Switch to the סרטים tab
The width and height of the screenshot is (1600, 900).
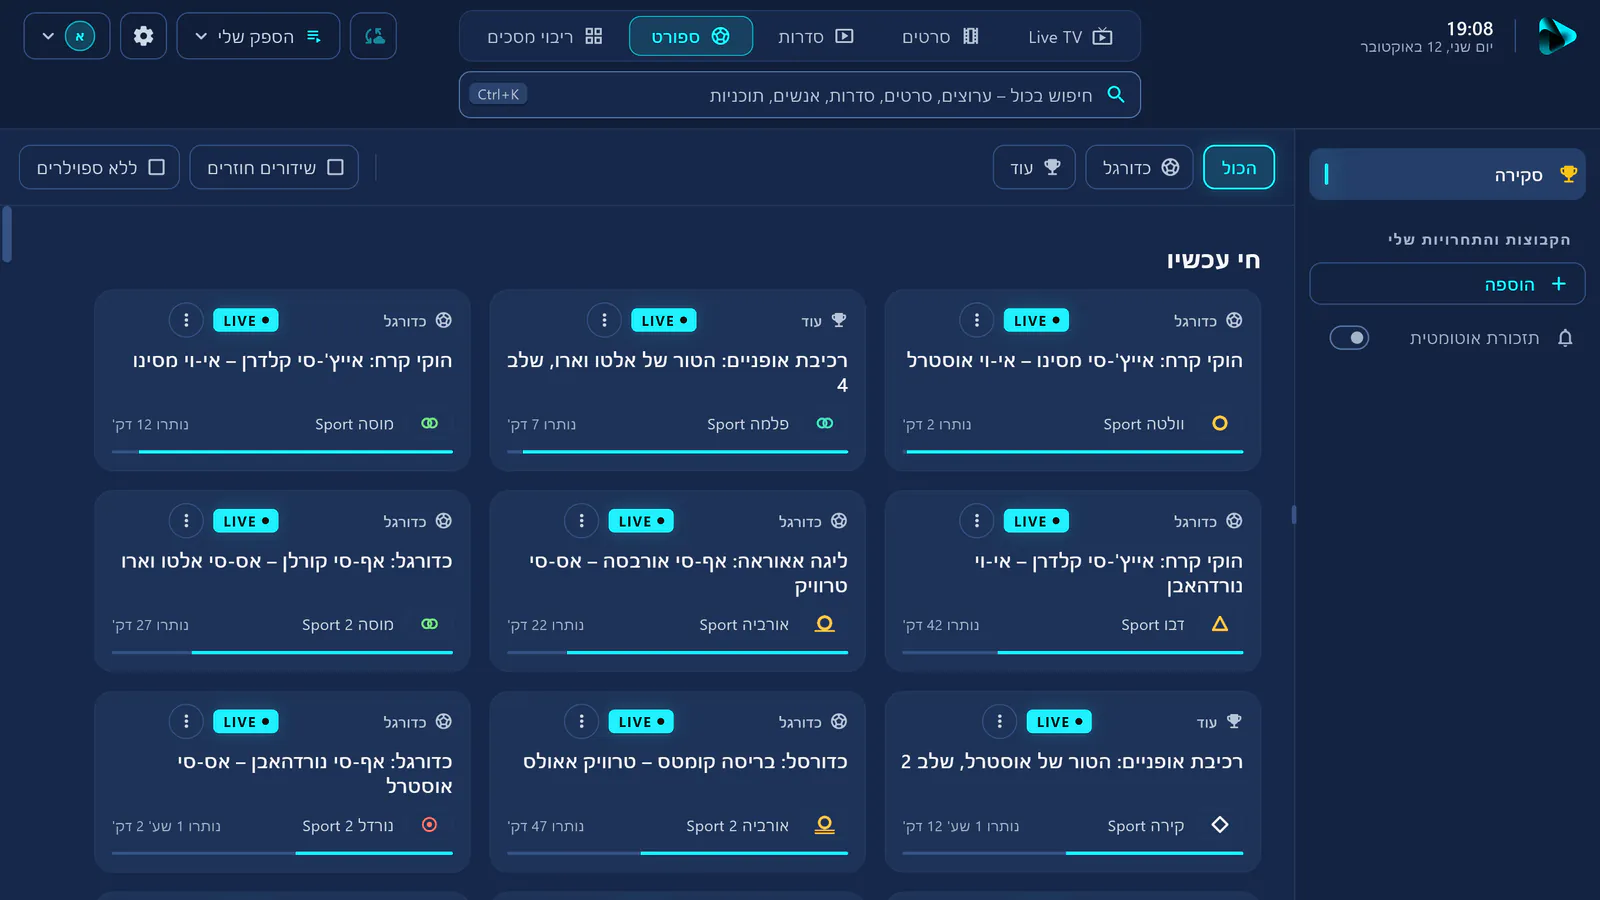click(940, 37)
